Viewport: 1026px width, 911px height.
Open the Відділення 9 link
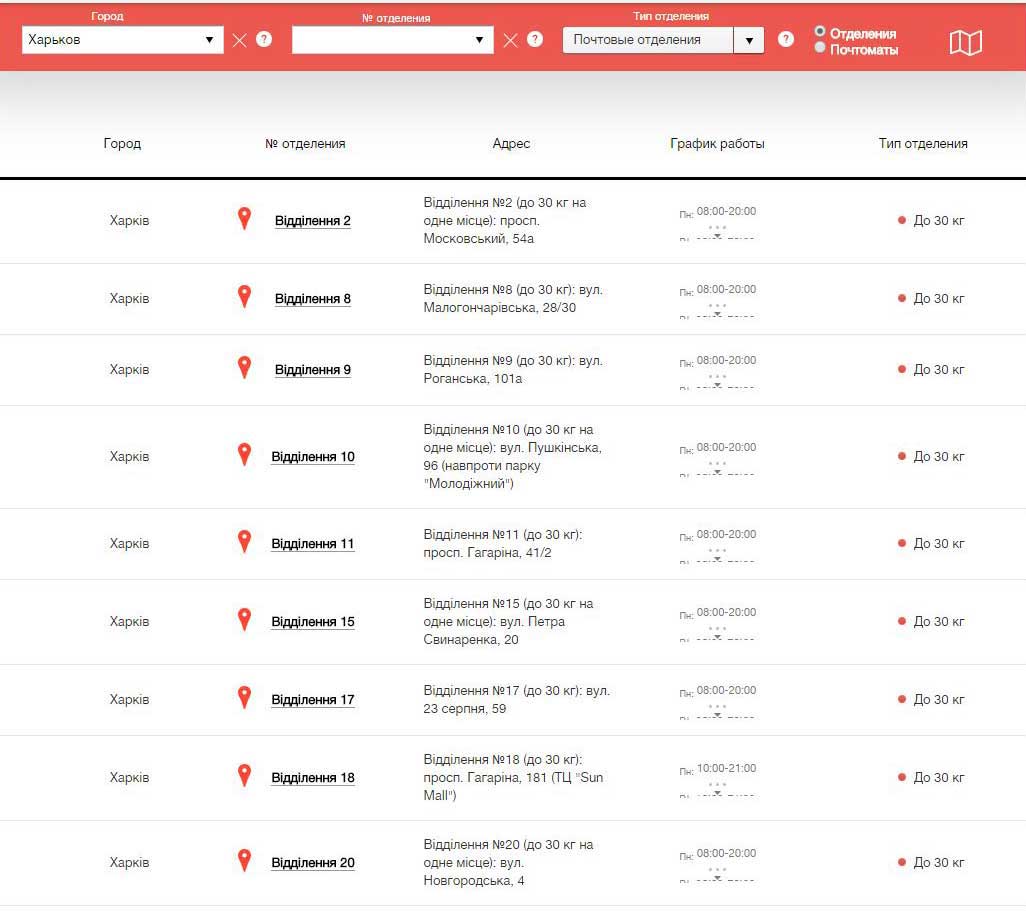point(312,370)
